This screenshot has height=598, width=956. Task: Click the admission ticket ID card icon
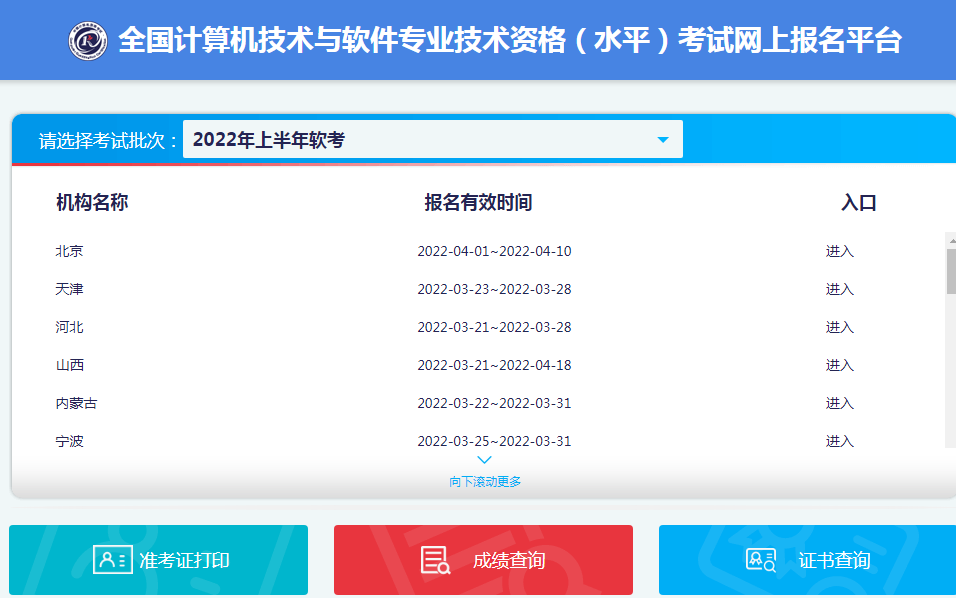[112, 560]
